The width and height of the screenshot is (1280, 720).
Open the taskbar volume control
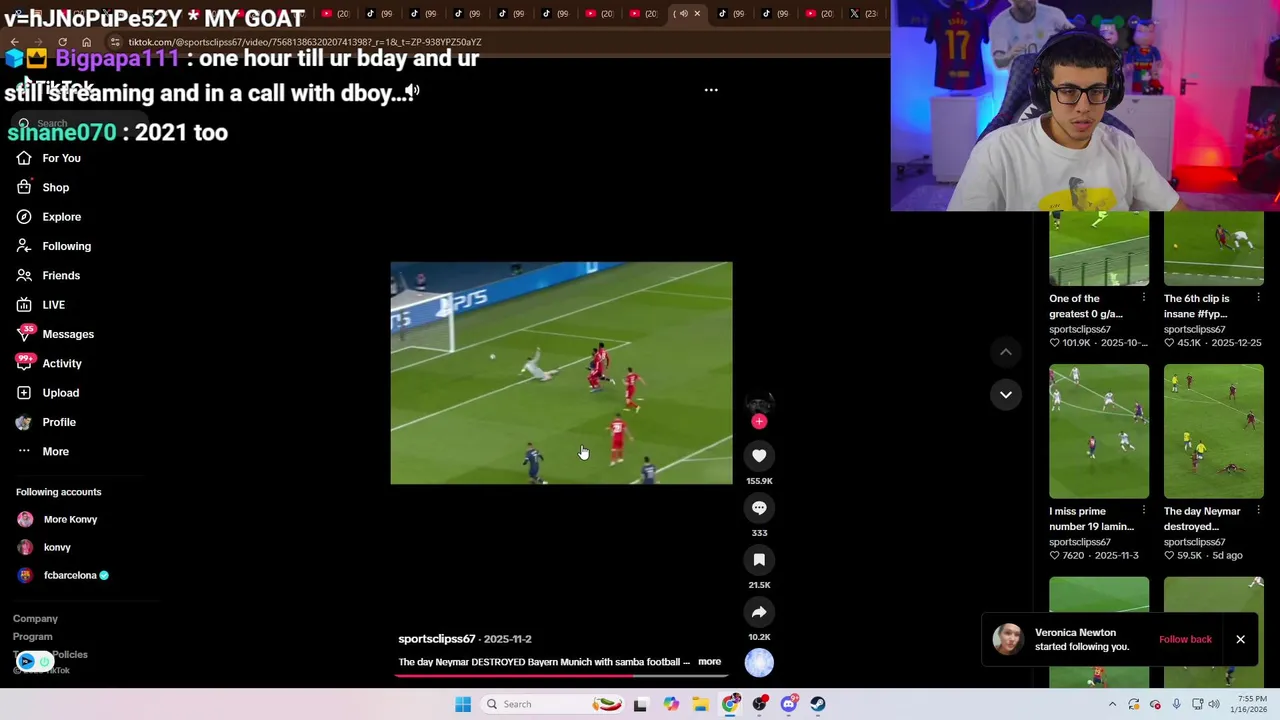[1213, 704]
